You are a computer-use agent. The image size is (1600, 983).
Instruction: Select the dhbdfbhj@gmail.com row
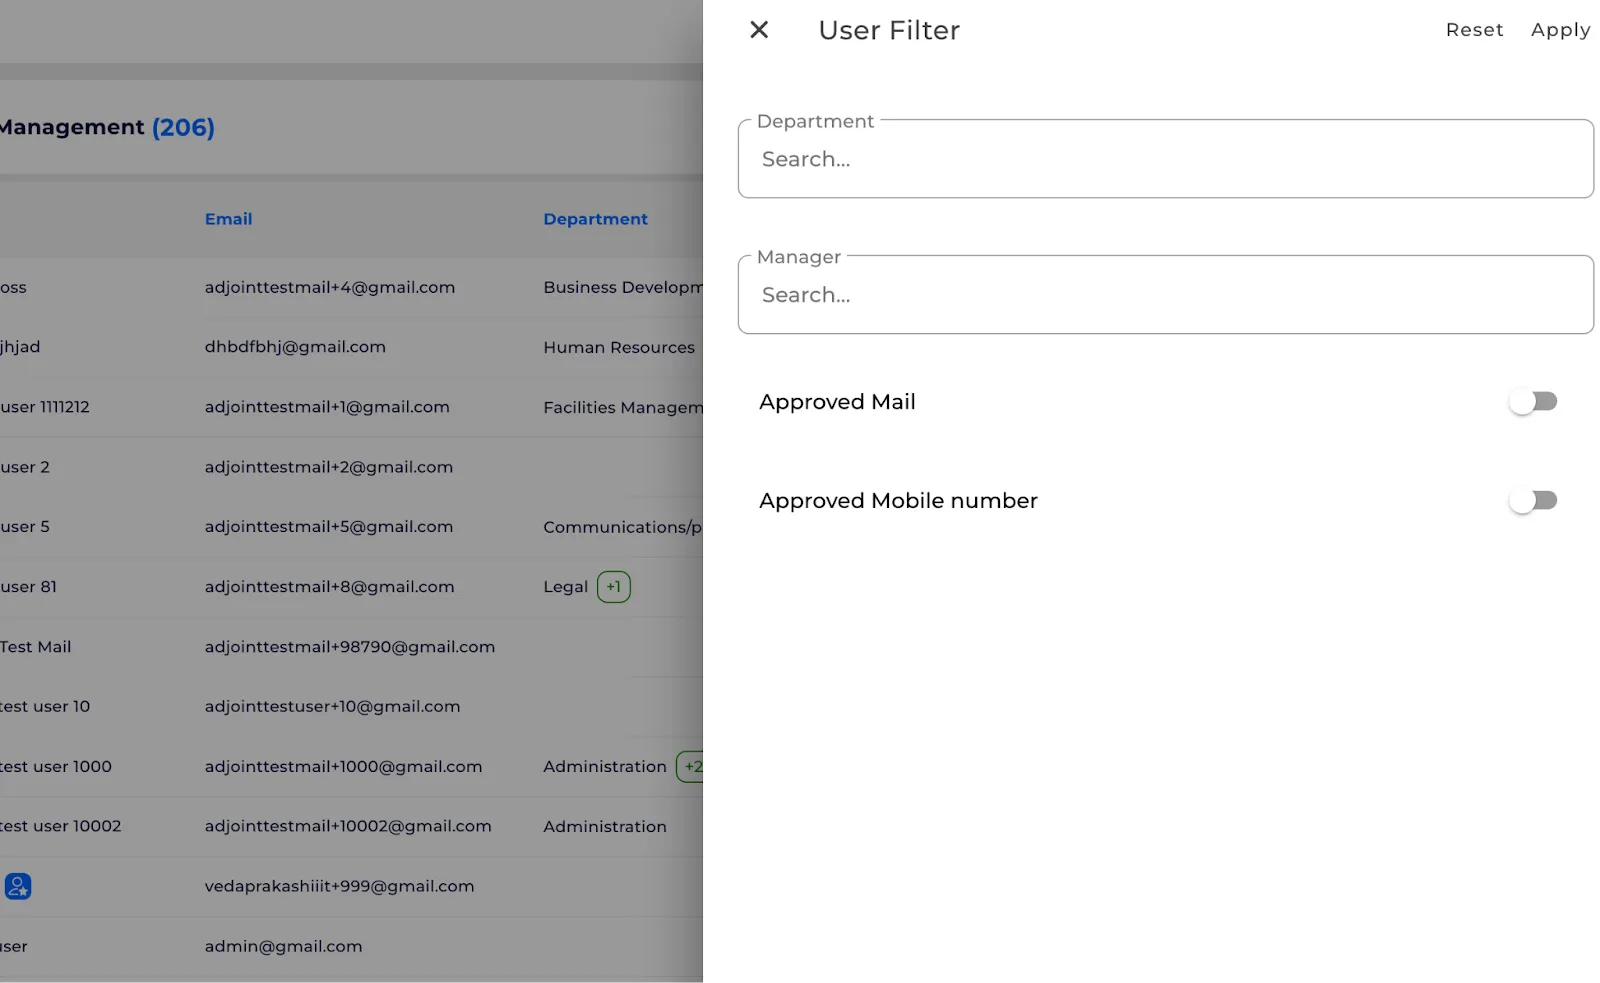351,347
